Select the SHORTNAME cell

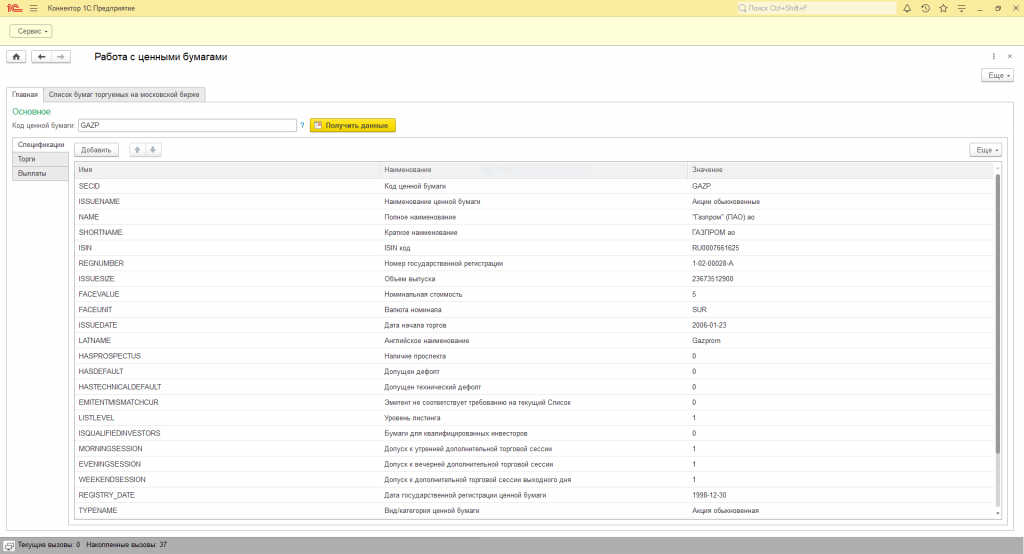coord(227,233)
